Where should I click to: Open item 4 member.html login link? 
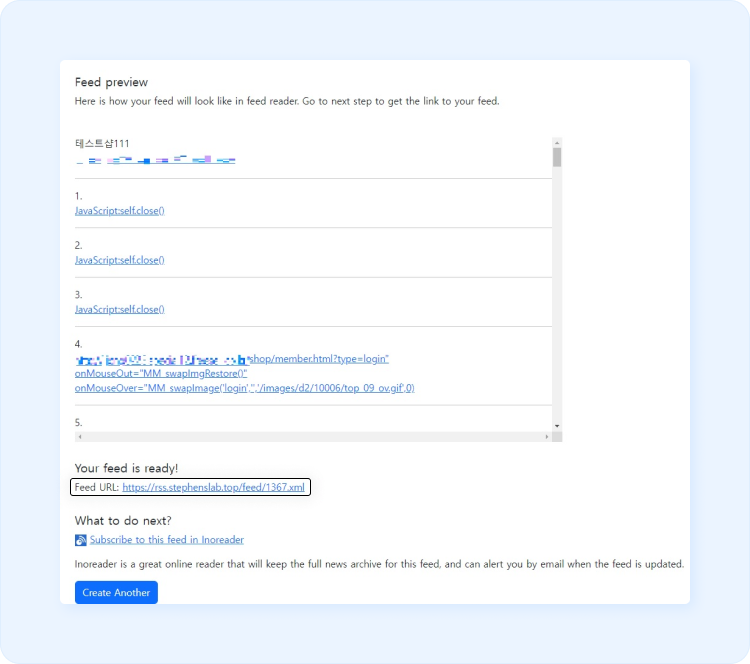318,358
